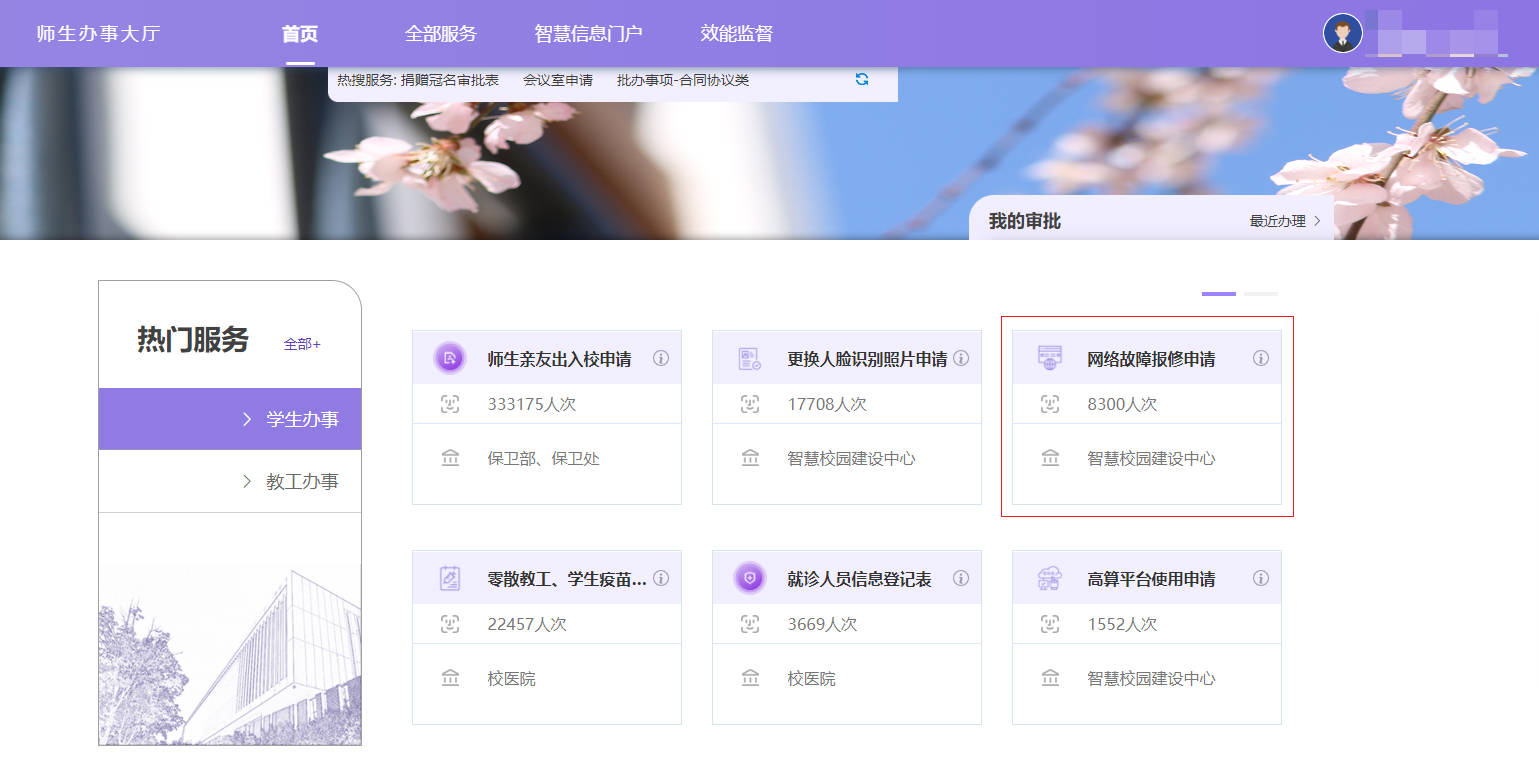Open hot search link 会议室申请

click(x=558, y=80)
